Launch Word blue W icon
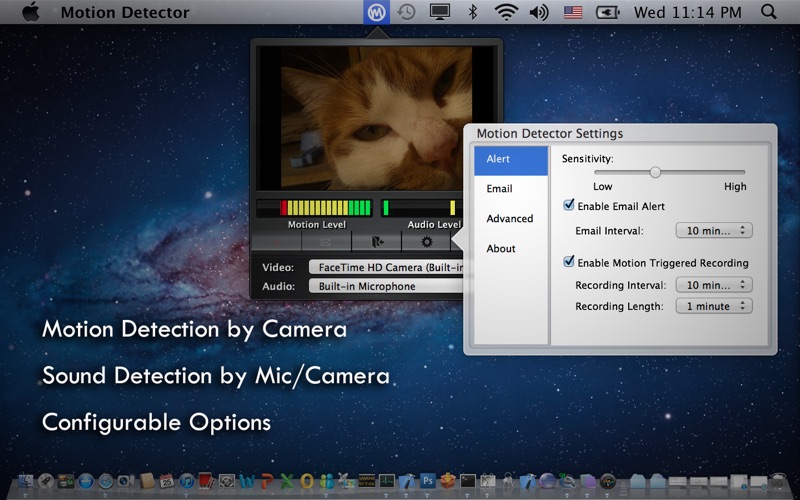The width and height of the screenshot is (800, 500). (246, 481)
